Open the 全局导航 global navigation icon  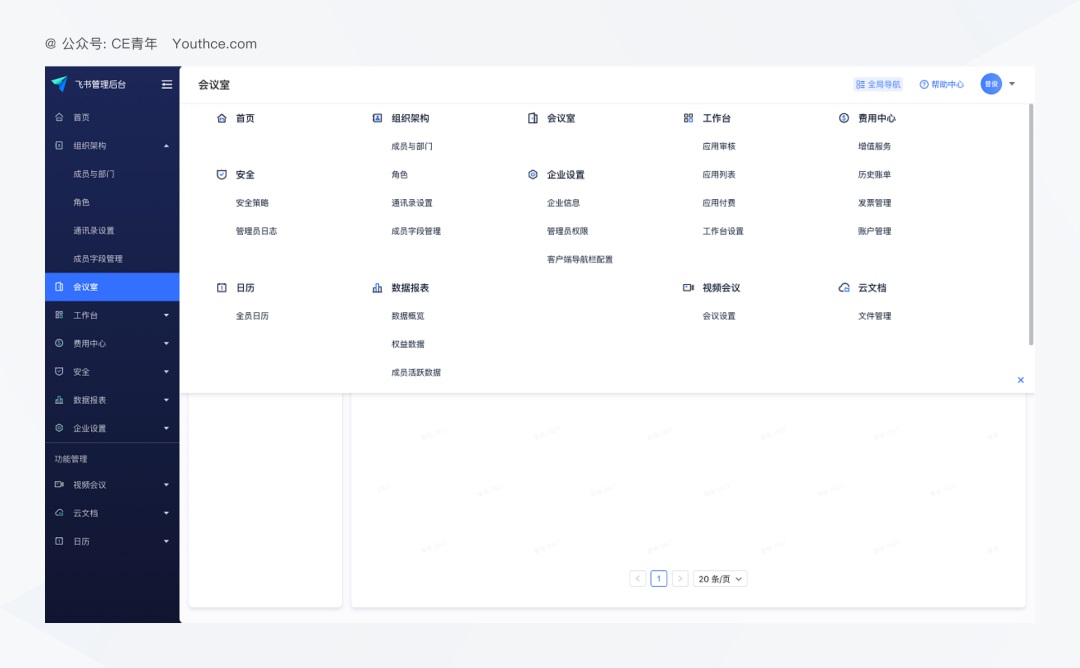click(x=860, y=84)
